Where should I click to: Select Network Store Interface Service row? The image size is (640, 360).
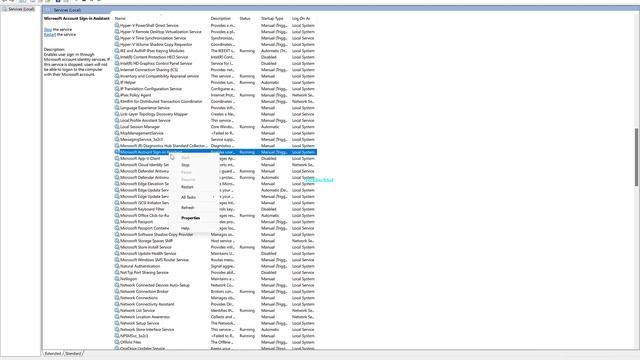pos(216,329)
